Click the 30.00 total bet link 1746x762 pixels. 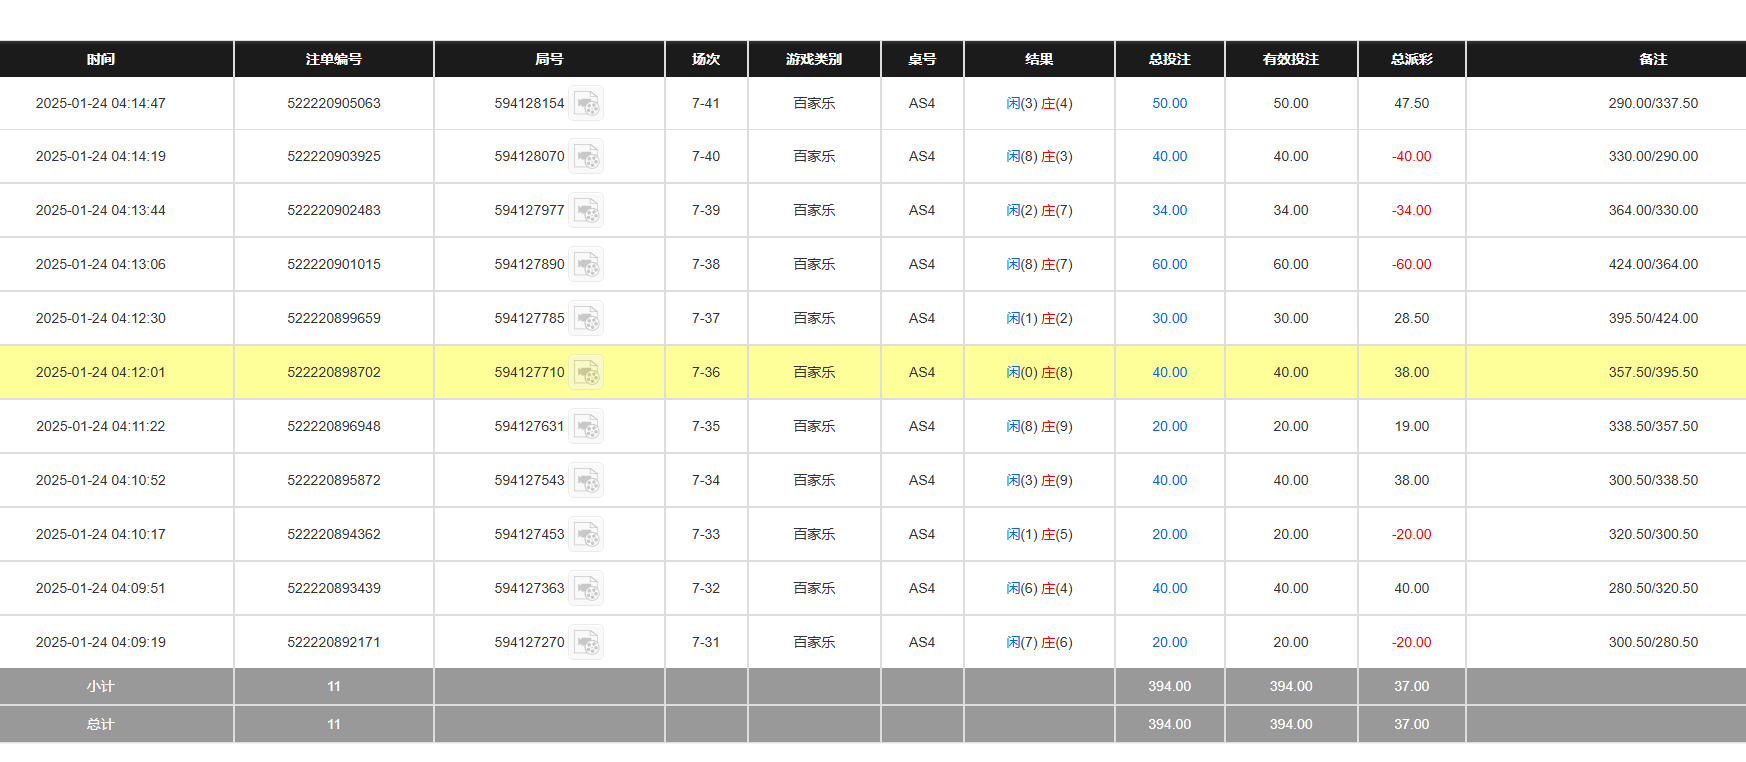(1169, 319)
